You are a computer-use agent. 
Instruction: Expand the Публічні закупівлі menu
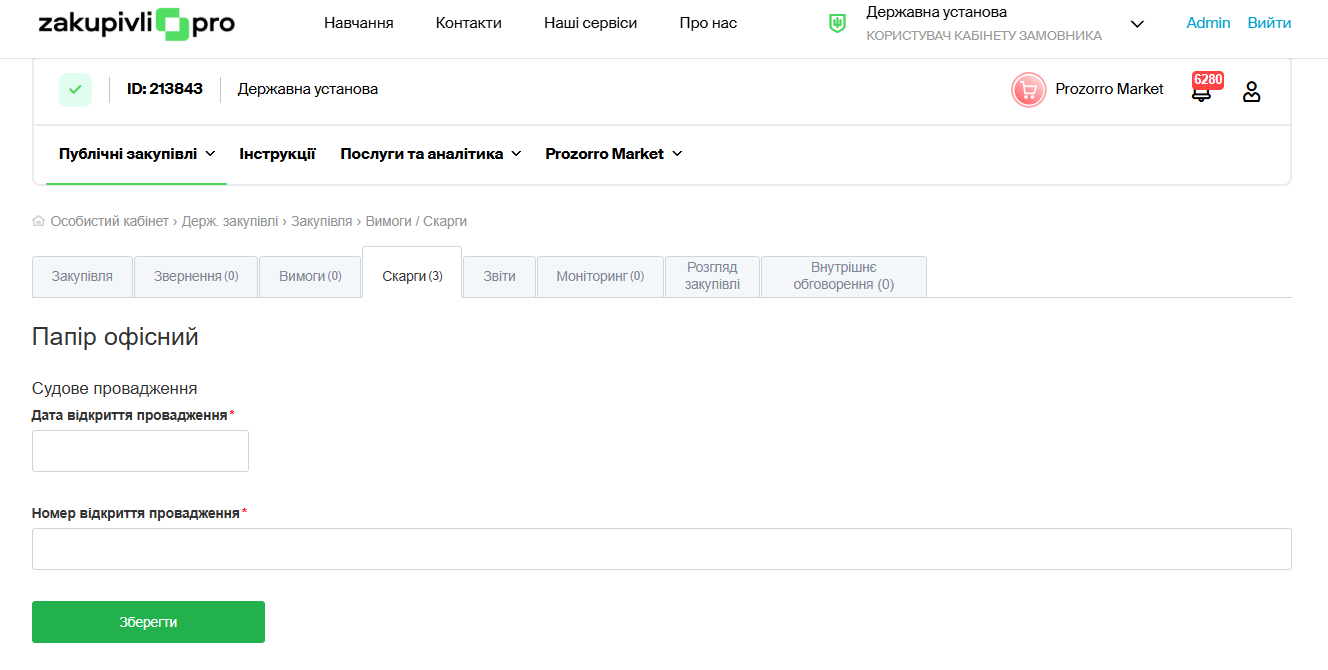pyautogui.click(x=137, y=154)
